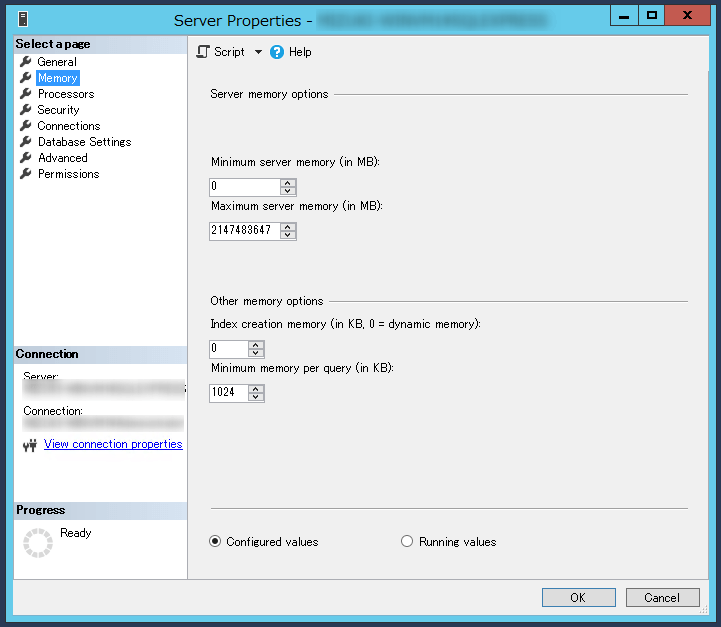721x627 pixels.
Task: Click the Script toolbar button
Action: 221,52
